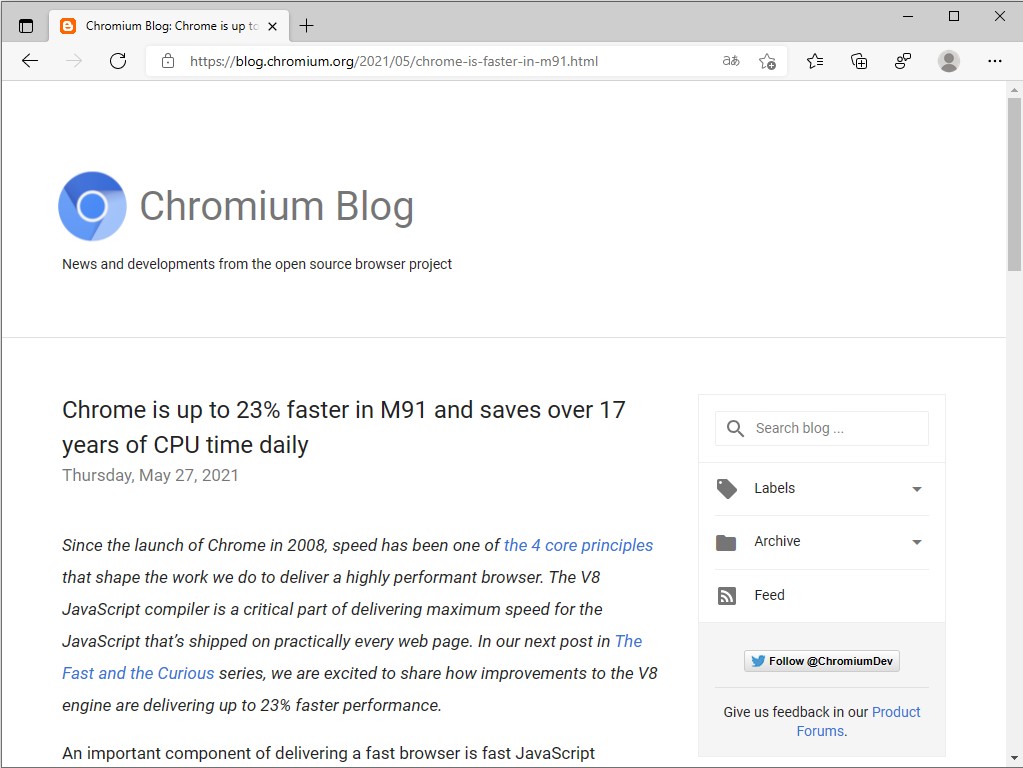Click the Archive folder icon

(x=726, y=542)
